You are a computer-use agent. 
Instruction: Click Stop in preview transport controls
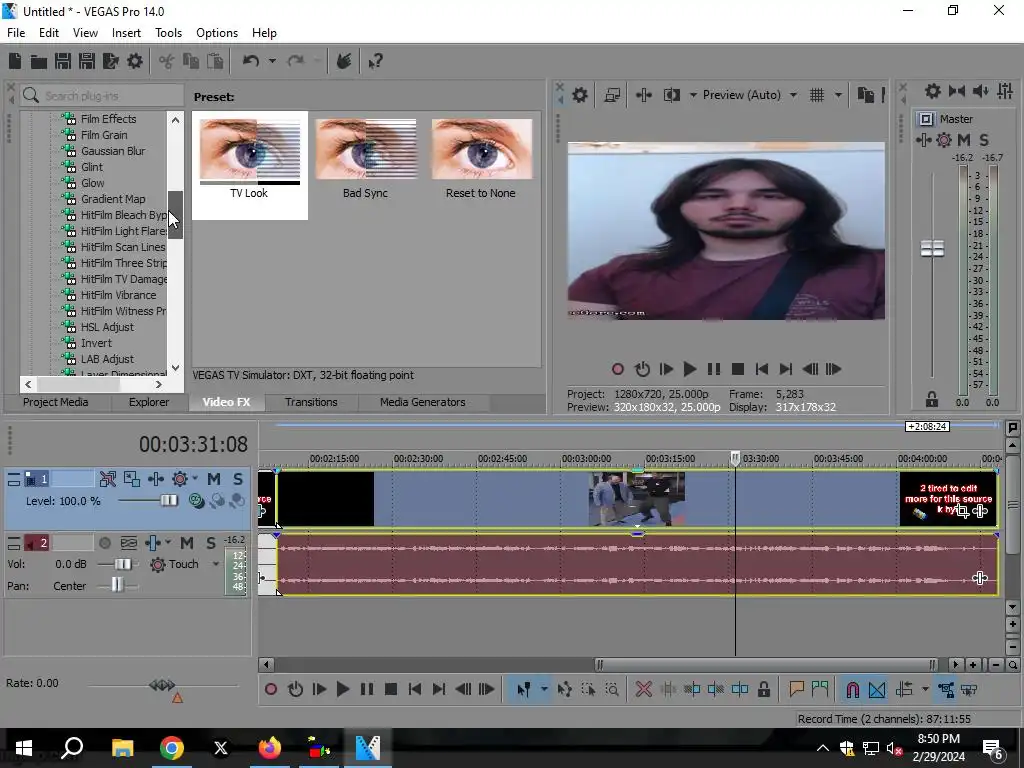tap(738, 369)
